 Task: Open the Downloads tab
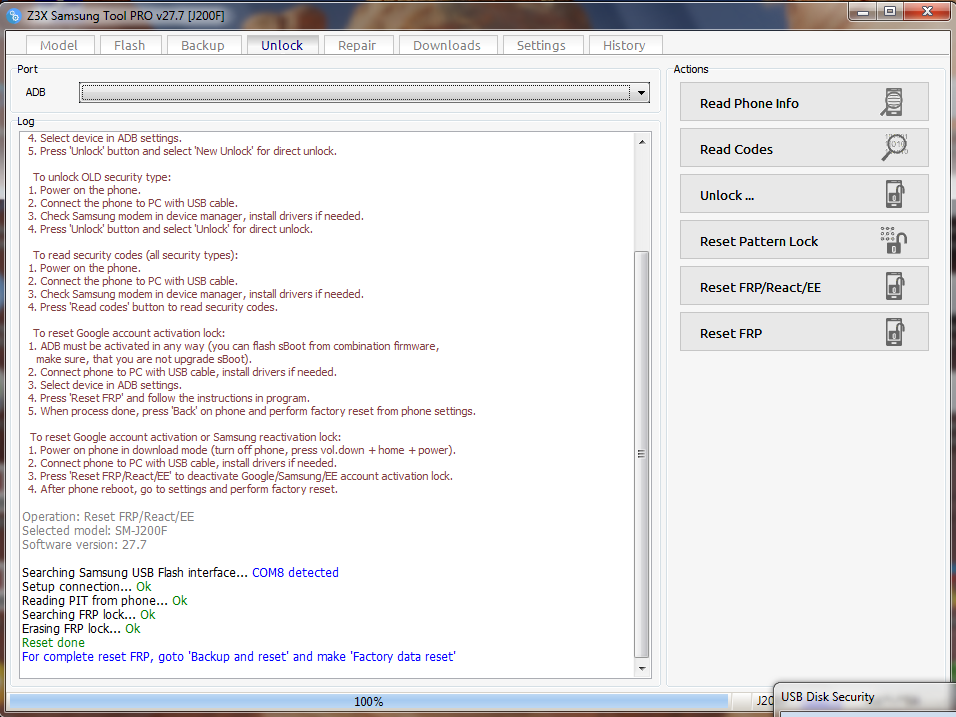[448, 45]
